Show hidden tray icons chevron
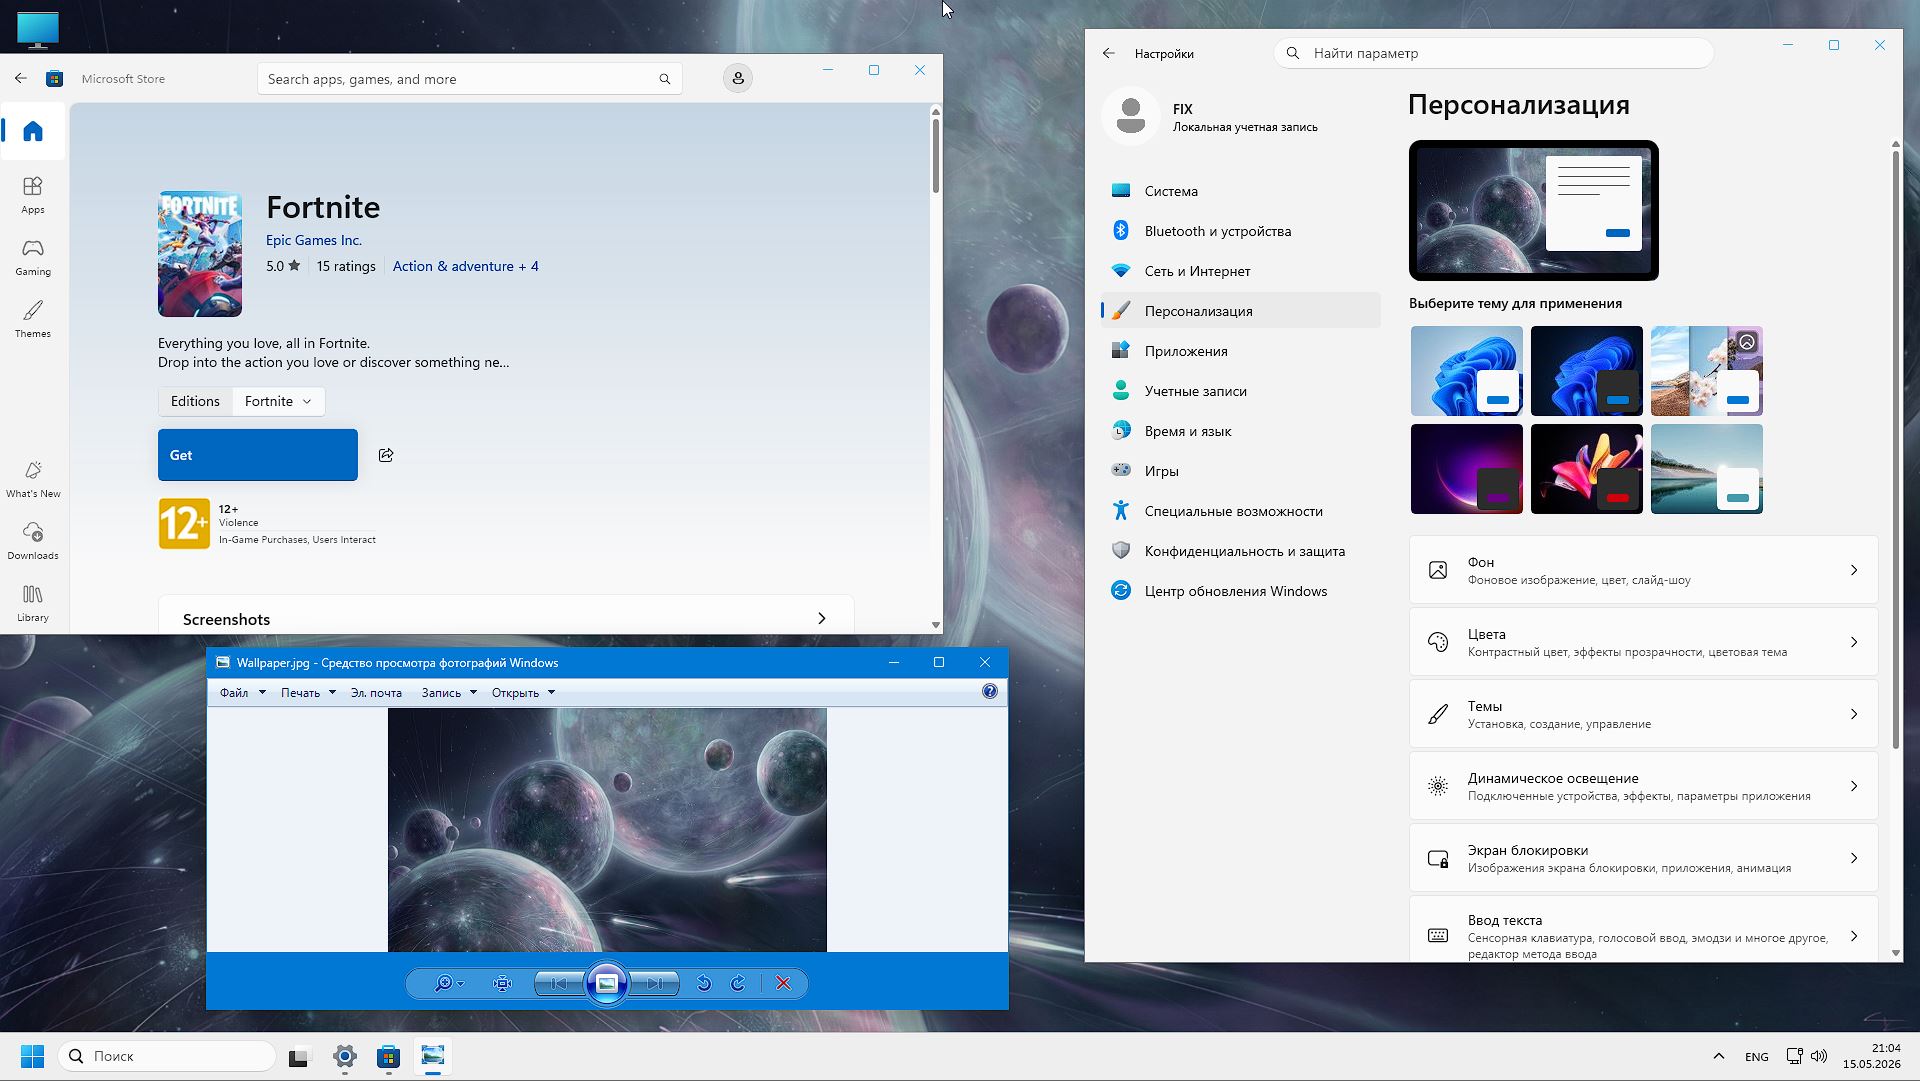1920x1081 pixels. point(1719,1057)
